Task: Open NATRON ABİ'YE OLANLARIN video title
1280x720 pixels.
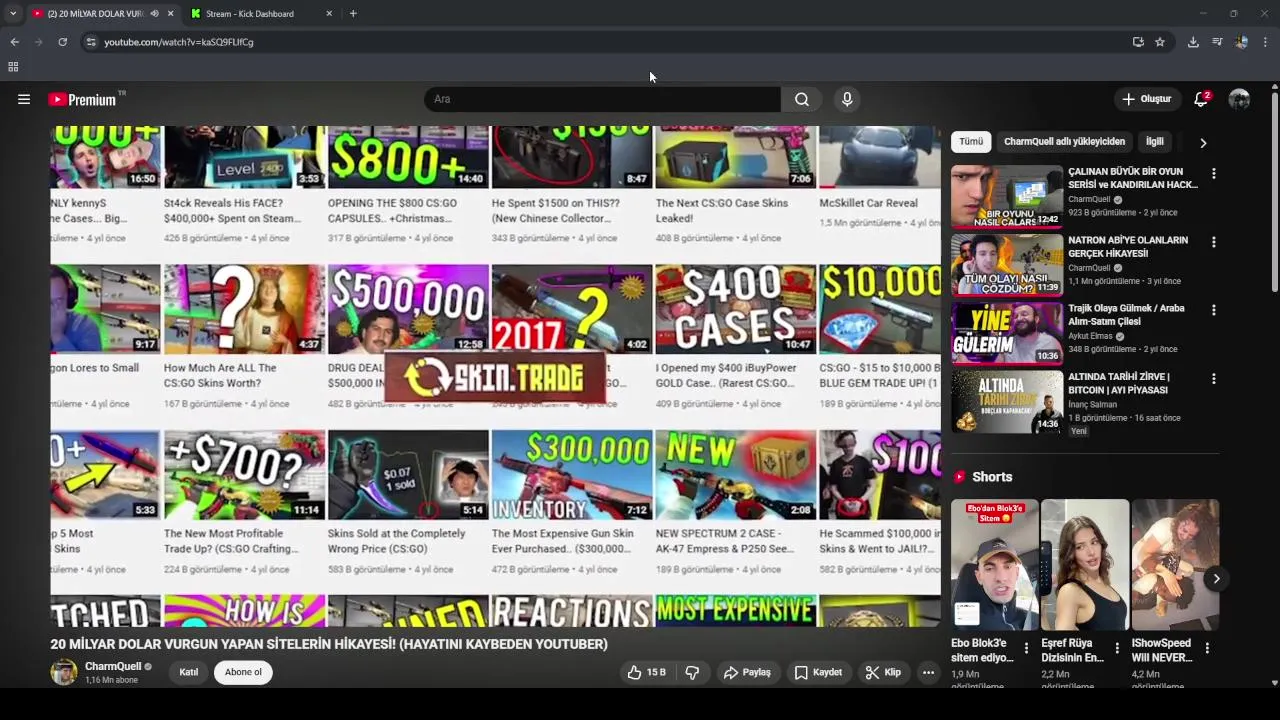Action: click(x=1128, y=247)
